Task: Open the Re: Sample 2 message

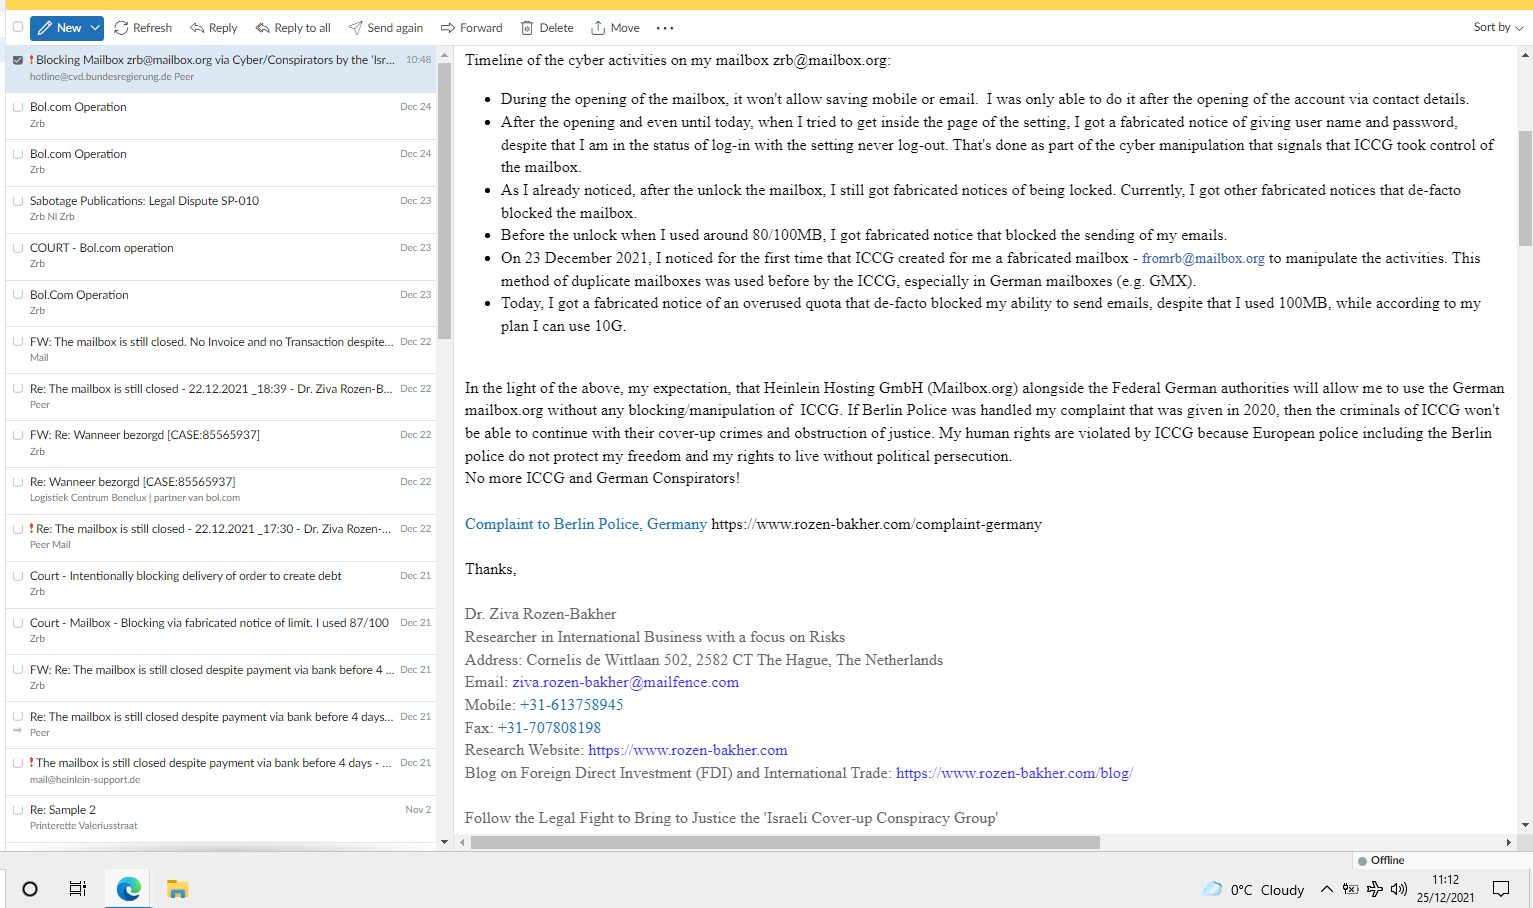Action: (x=221, y=817)
